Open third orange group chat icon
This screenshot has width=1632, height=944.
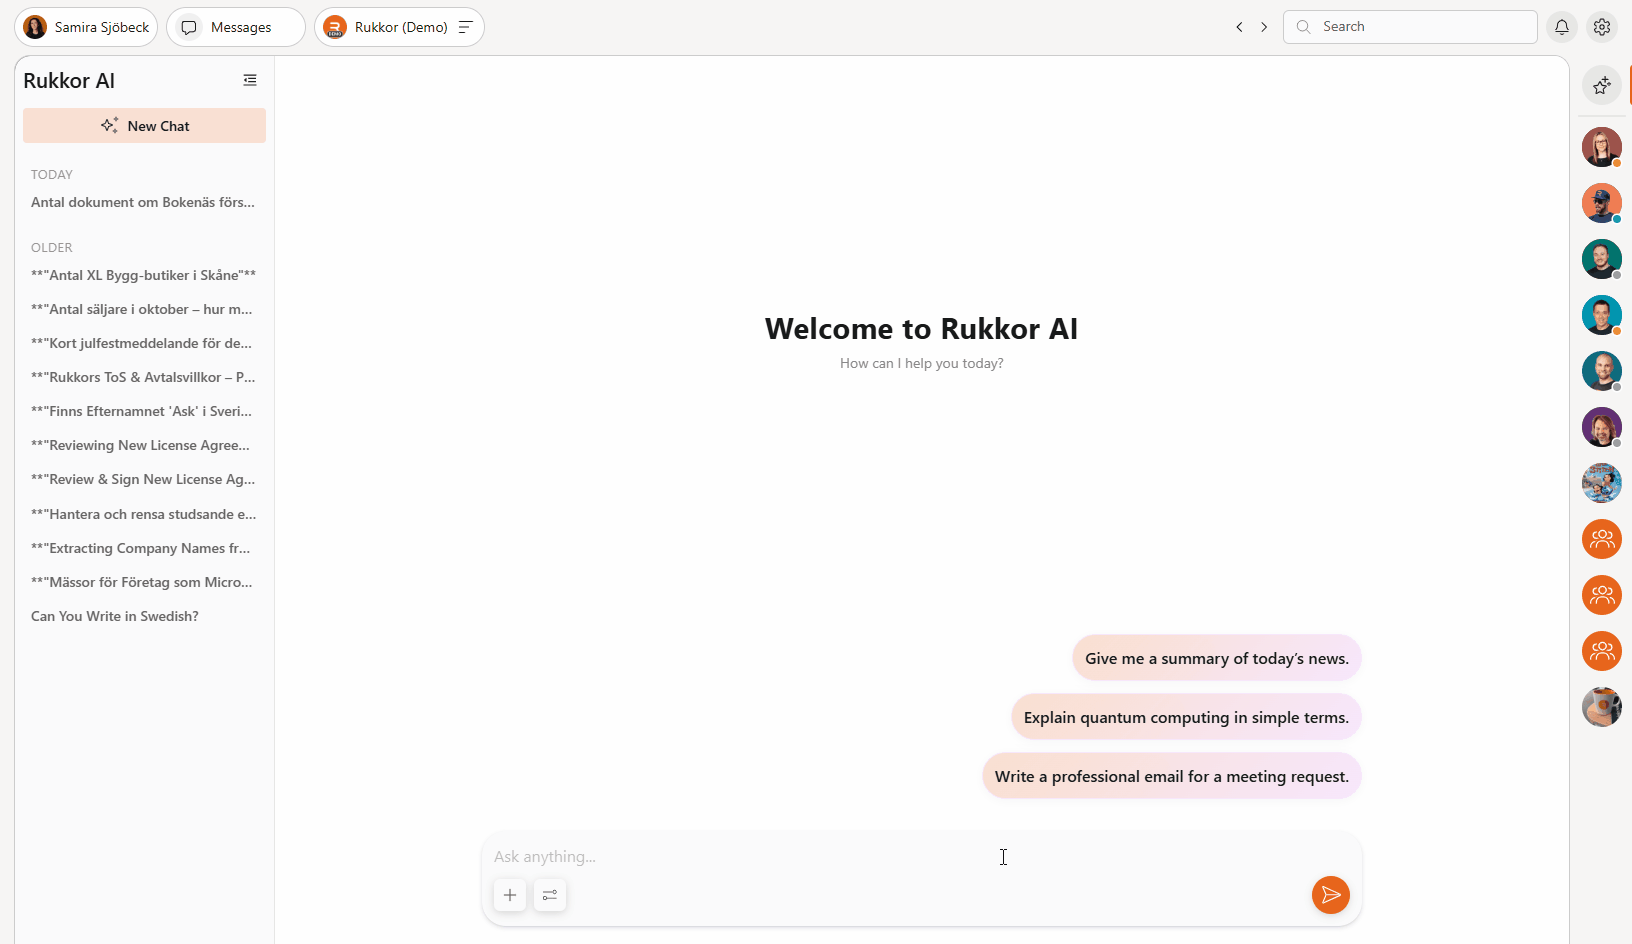tap(1602, 651)
